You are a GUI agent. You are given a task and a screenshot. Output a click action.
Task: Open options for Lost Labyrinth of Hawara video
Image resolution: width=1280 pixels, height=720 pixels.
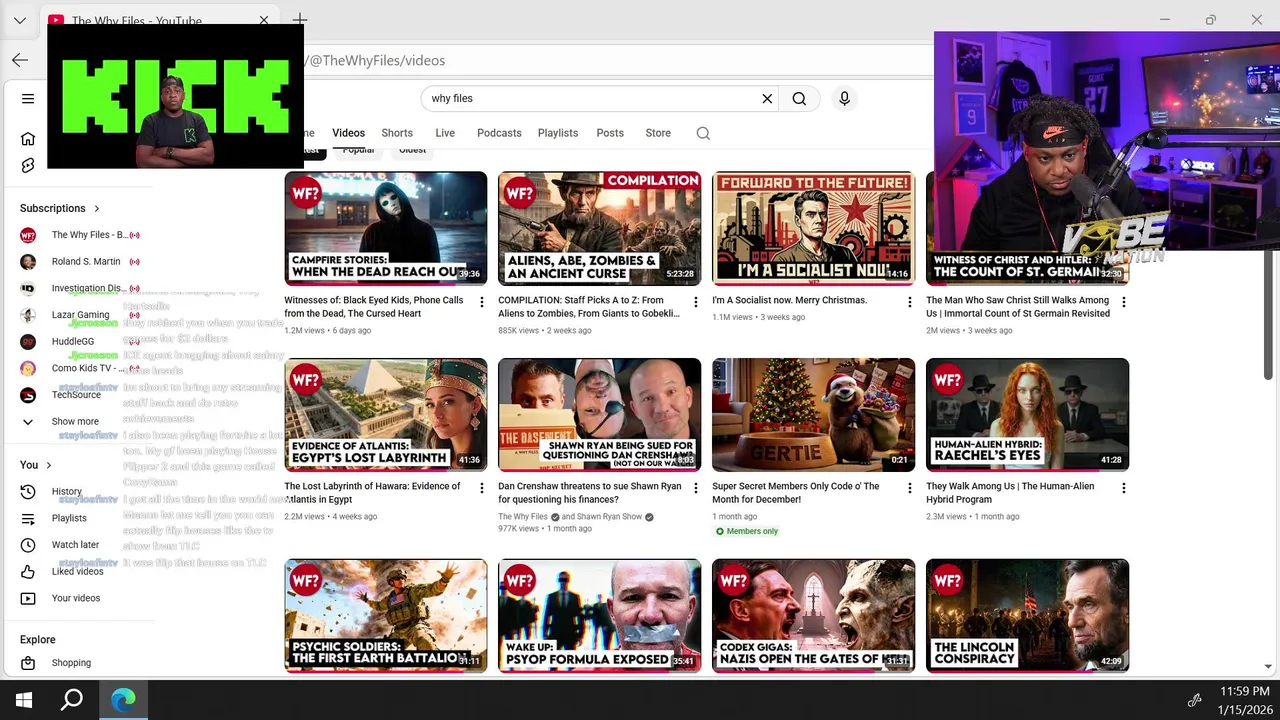482,488
